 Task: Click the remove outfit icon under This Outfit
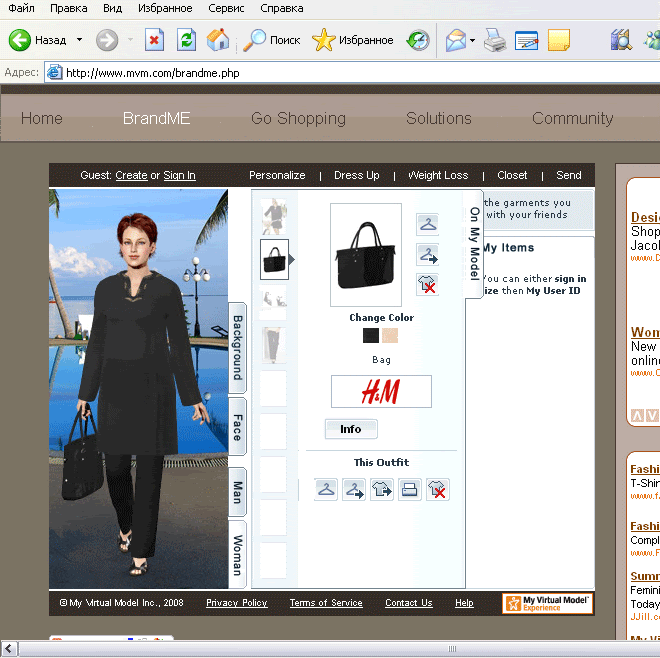click(437, 490)
